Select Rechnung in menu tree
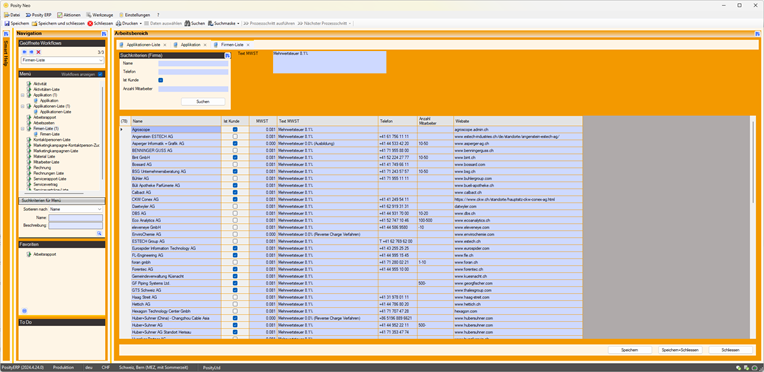 click(x=42, y=167)
